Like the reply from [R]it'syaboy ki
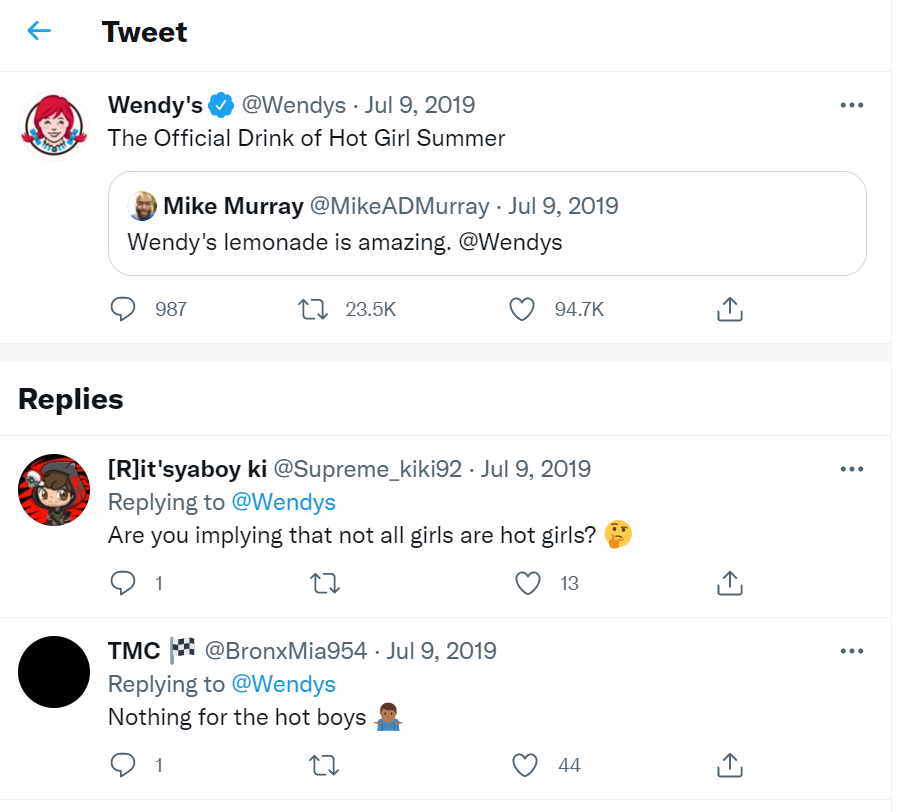913x812 pixels. [526, 583]
